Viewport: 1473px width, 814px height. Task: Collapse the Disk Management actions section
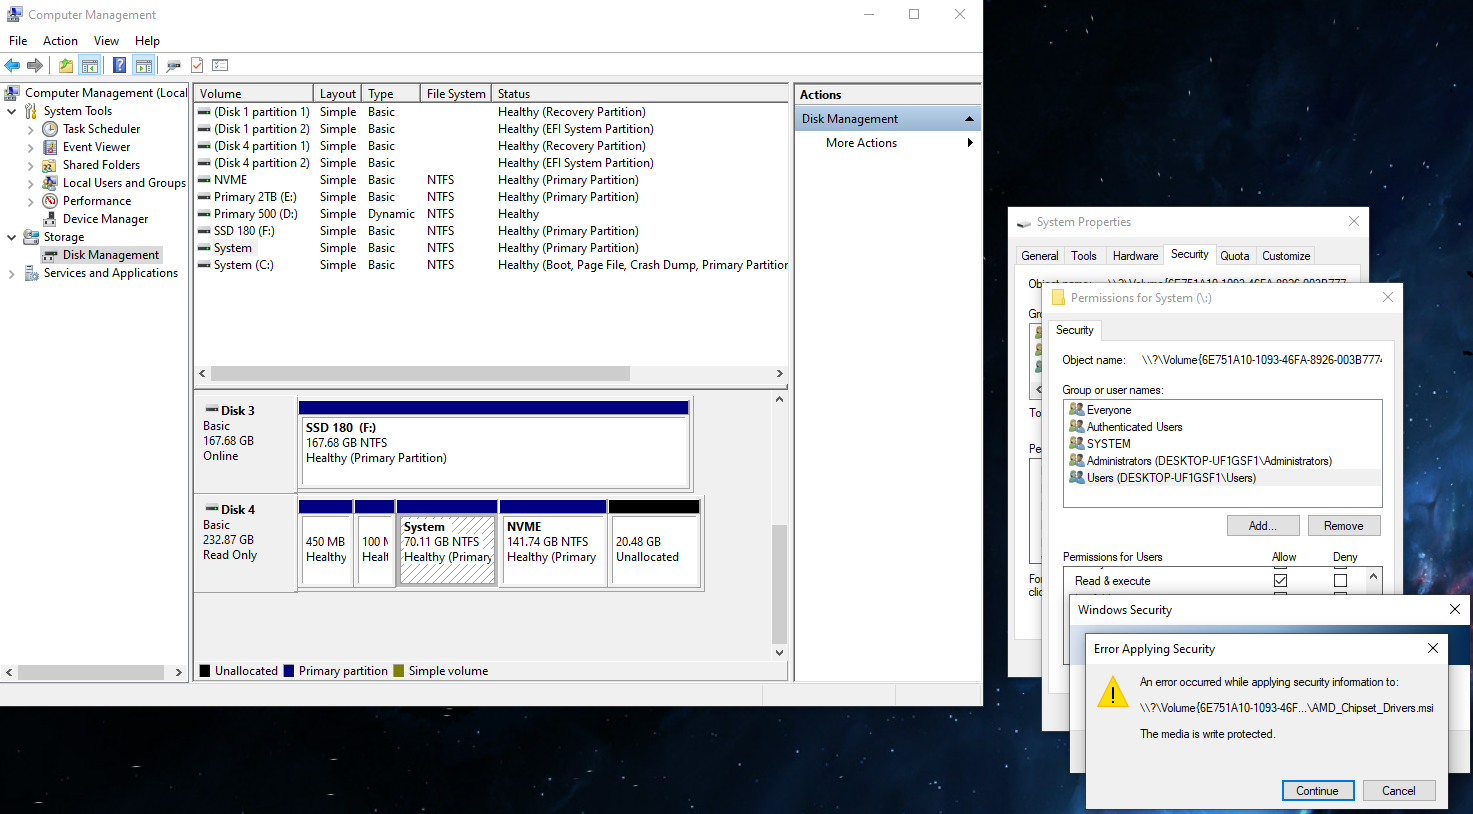[x=968, y=119]
